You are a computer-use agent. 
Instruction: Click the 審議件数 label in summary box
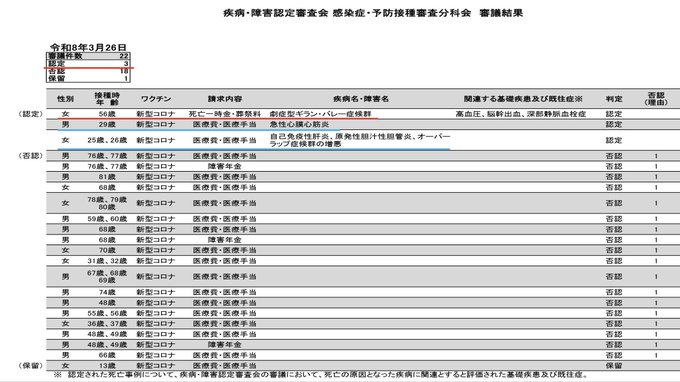[65, 56]
